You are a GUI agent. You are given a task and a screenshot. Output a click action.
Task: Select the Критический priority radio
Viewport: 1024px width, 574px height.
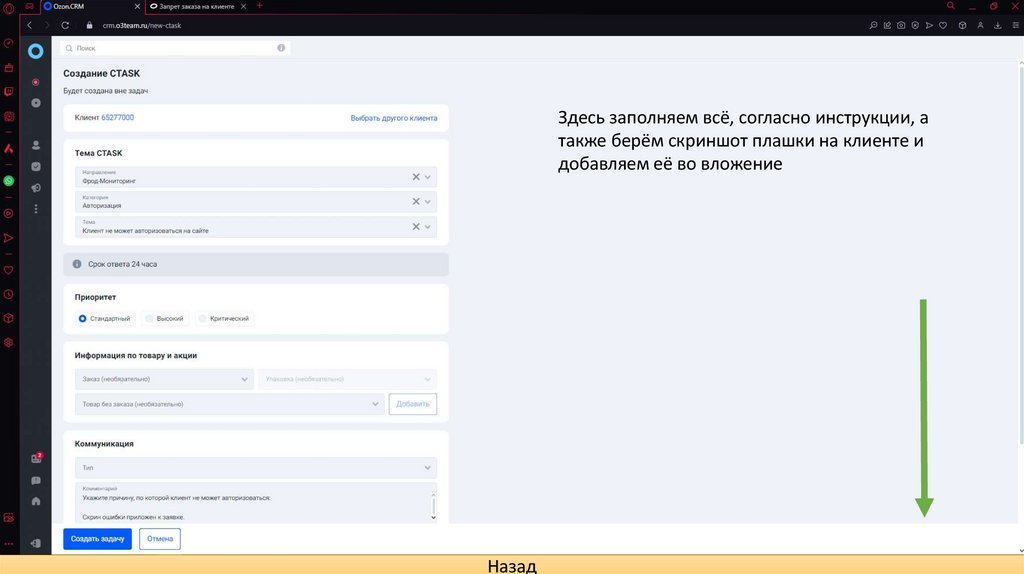202,319
